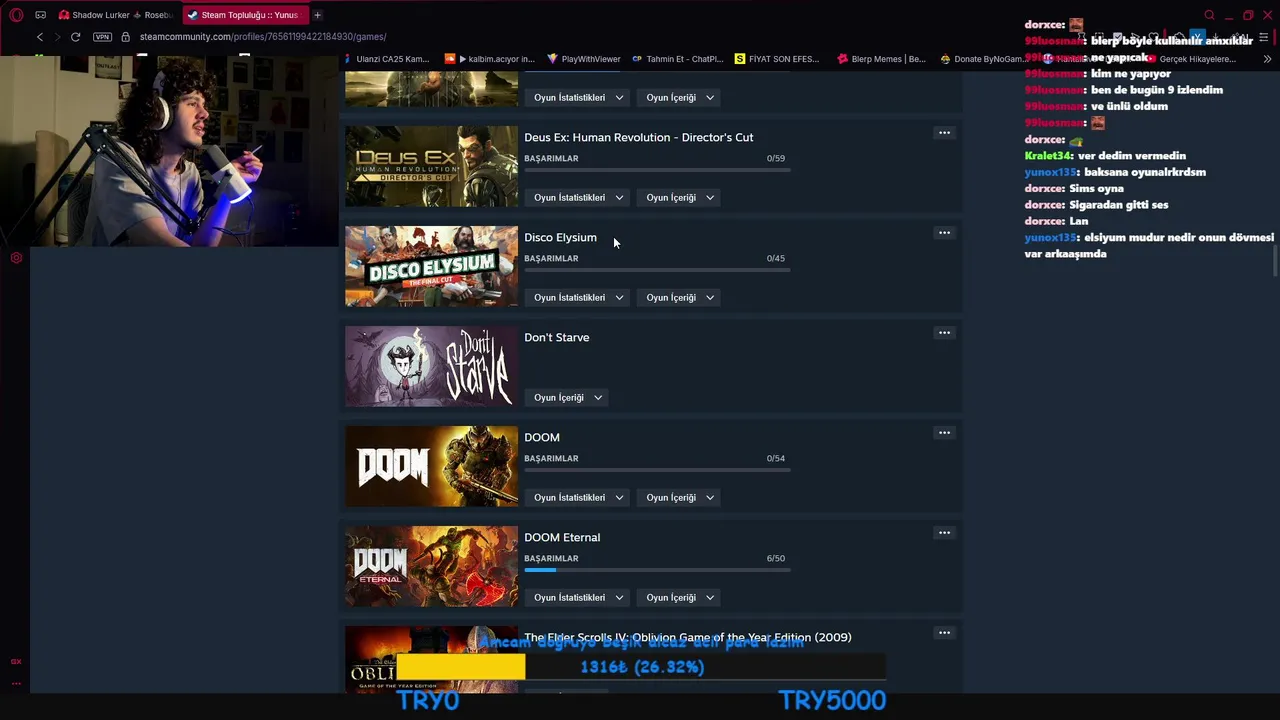The height and width of the screenshot is (720, 1280).
Task: Expand Oyun İçeriği for DOOM Eternal
Action: (680, 597)
